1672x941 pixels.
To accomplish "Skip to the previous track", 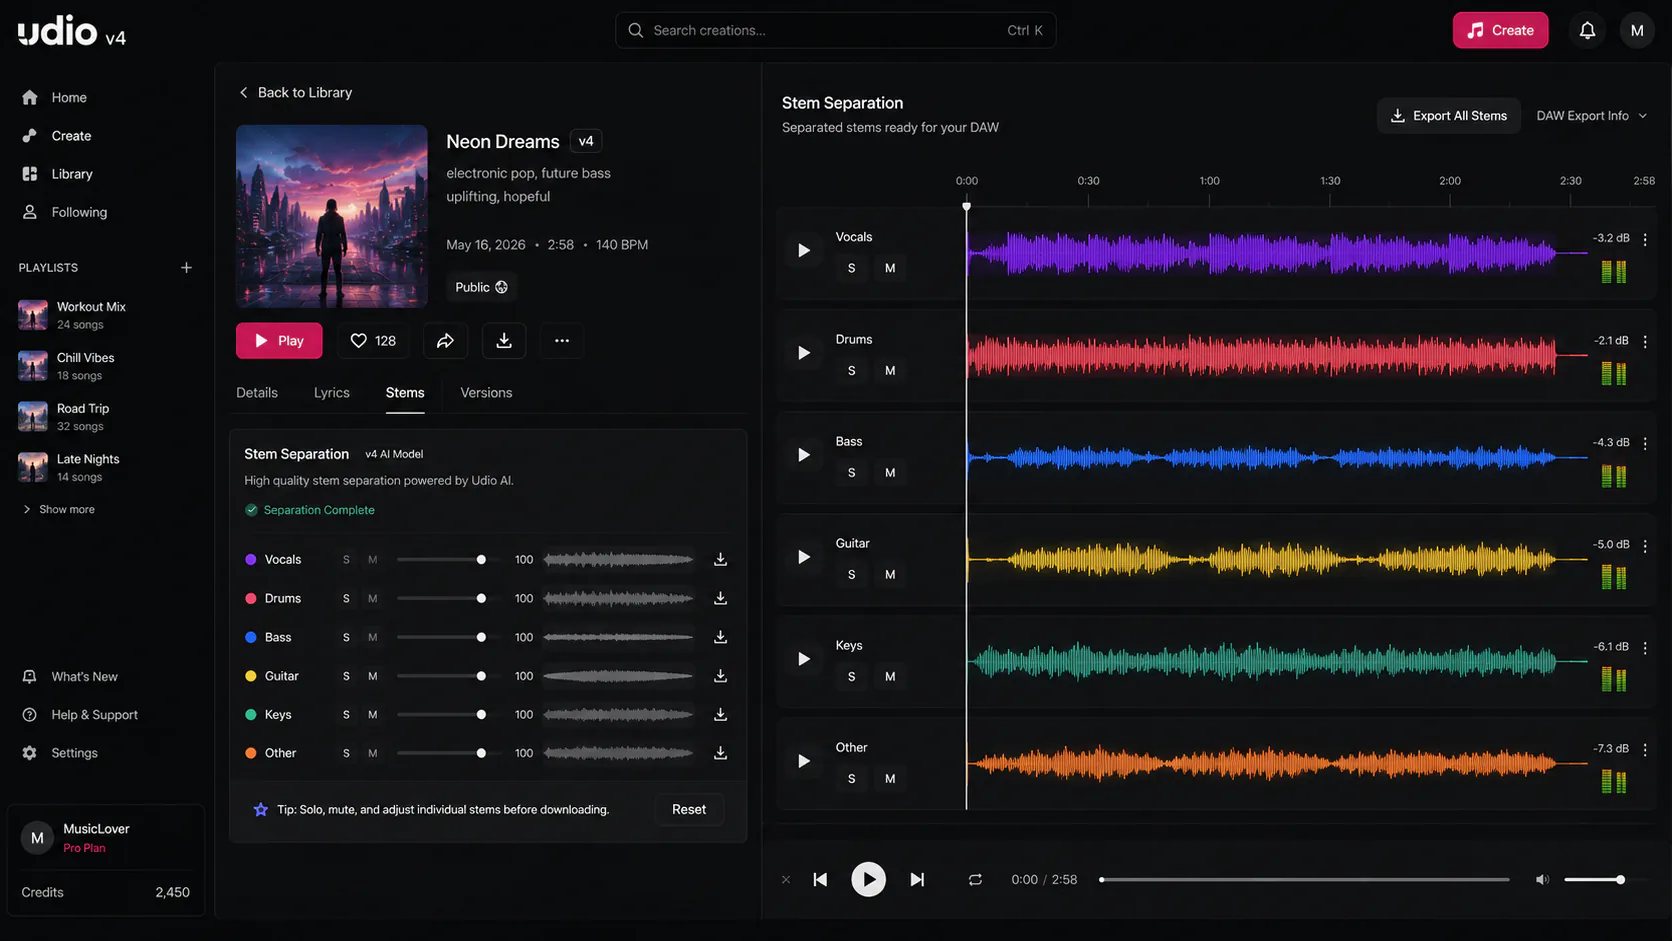I will pos(820,880).
